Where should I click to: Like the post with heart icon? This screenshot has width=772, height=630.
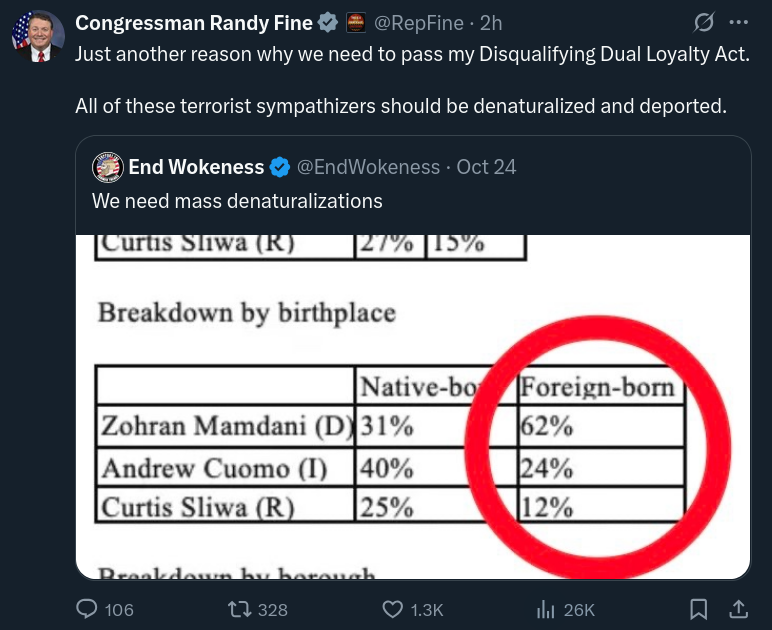pyautogui.click(x=394, y=609)
